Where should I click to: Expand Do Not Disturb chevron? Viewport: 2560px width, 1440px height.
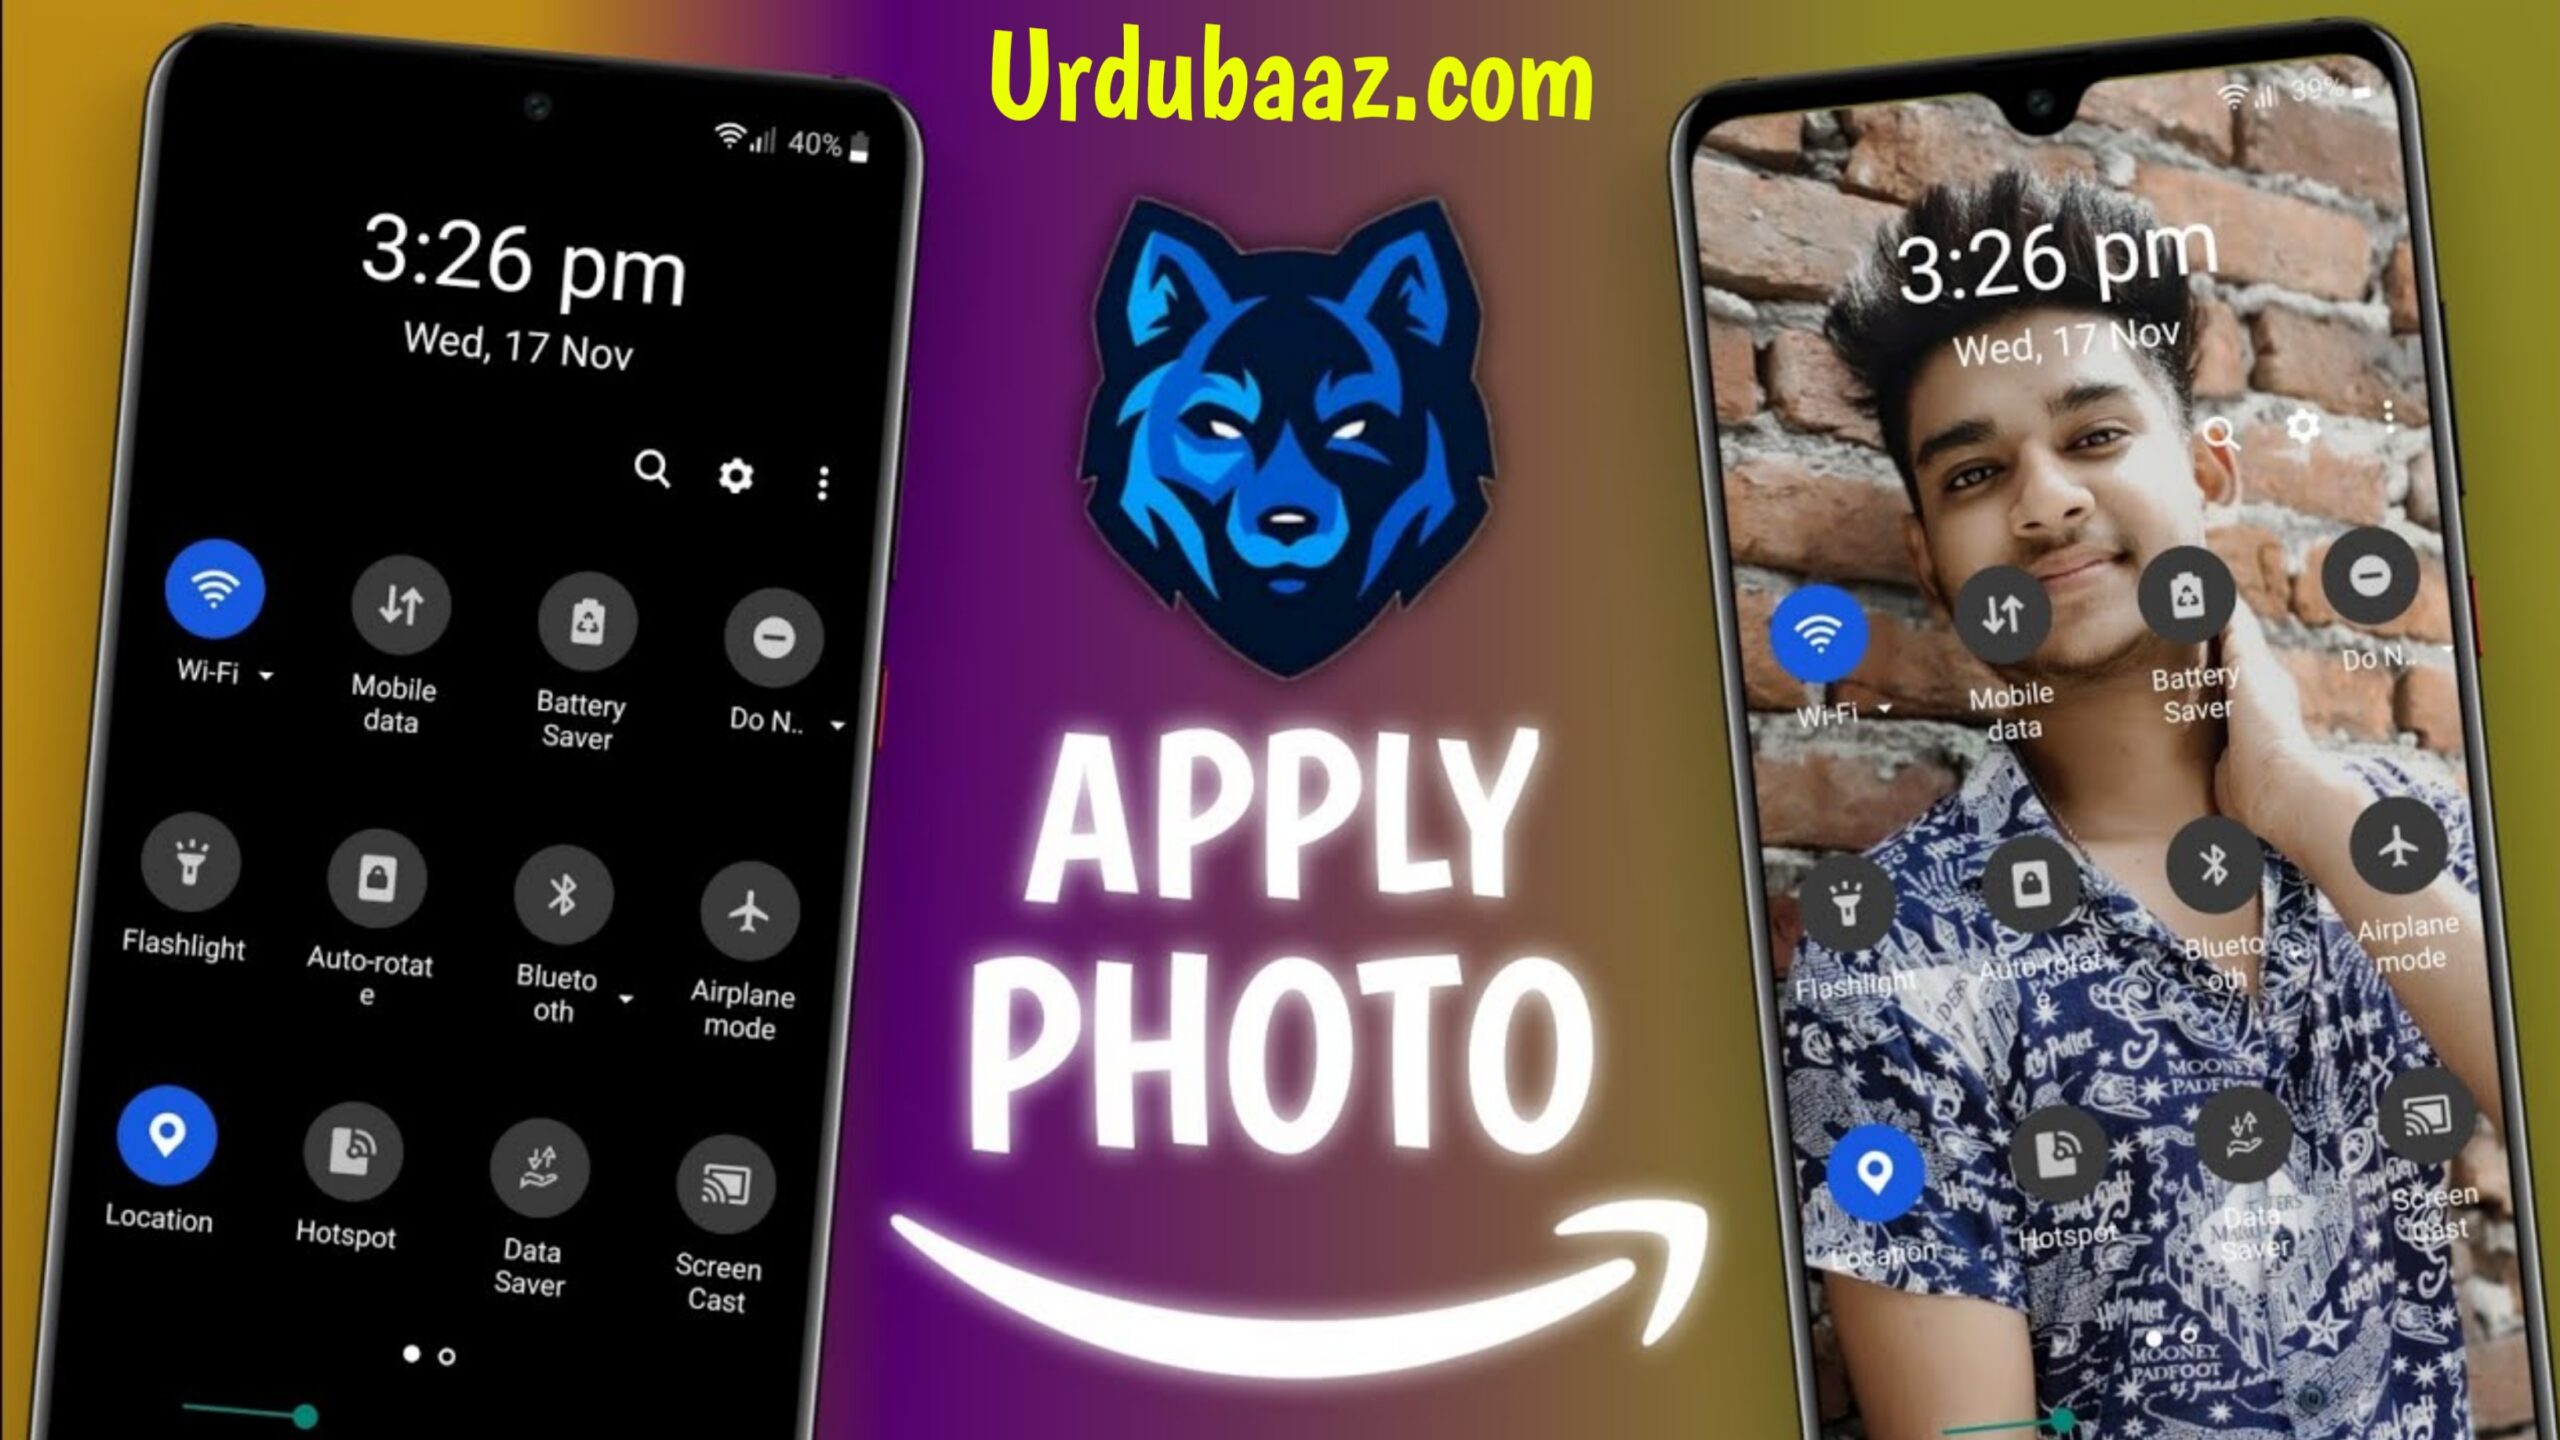[x=837, y=723]
